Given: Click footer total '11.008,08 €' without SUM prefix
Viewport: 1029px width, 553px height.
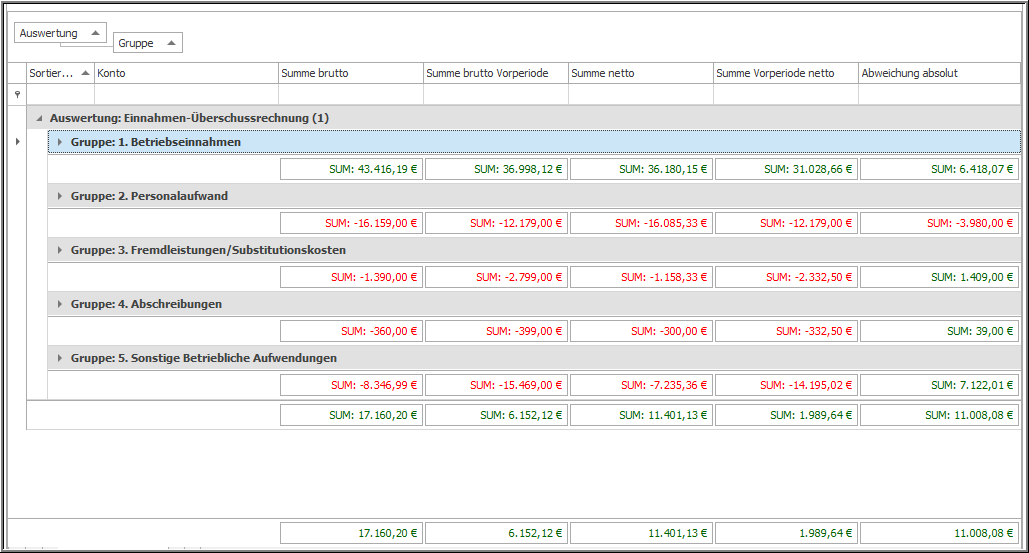Looking at the screenshot, I should (984, 533).
